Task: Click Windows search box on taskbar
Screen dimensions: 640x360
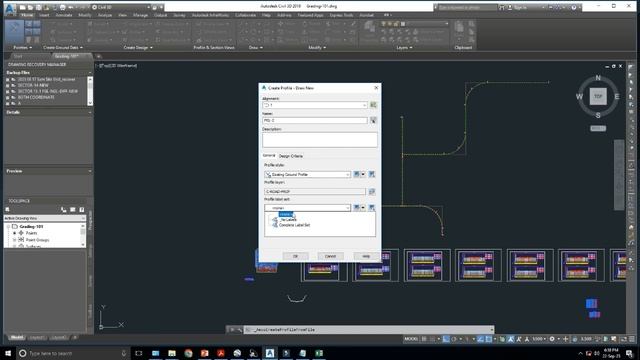Action: [73, 353]
